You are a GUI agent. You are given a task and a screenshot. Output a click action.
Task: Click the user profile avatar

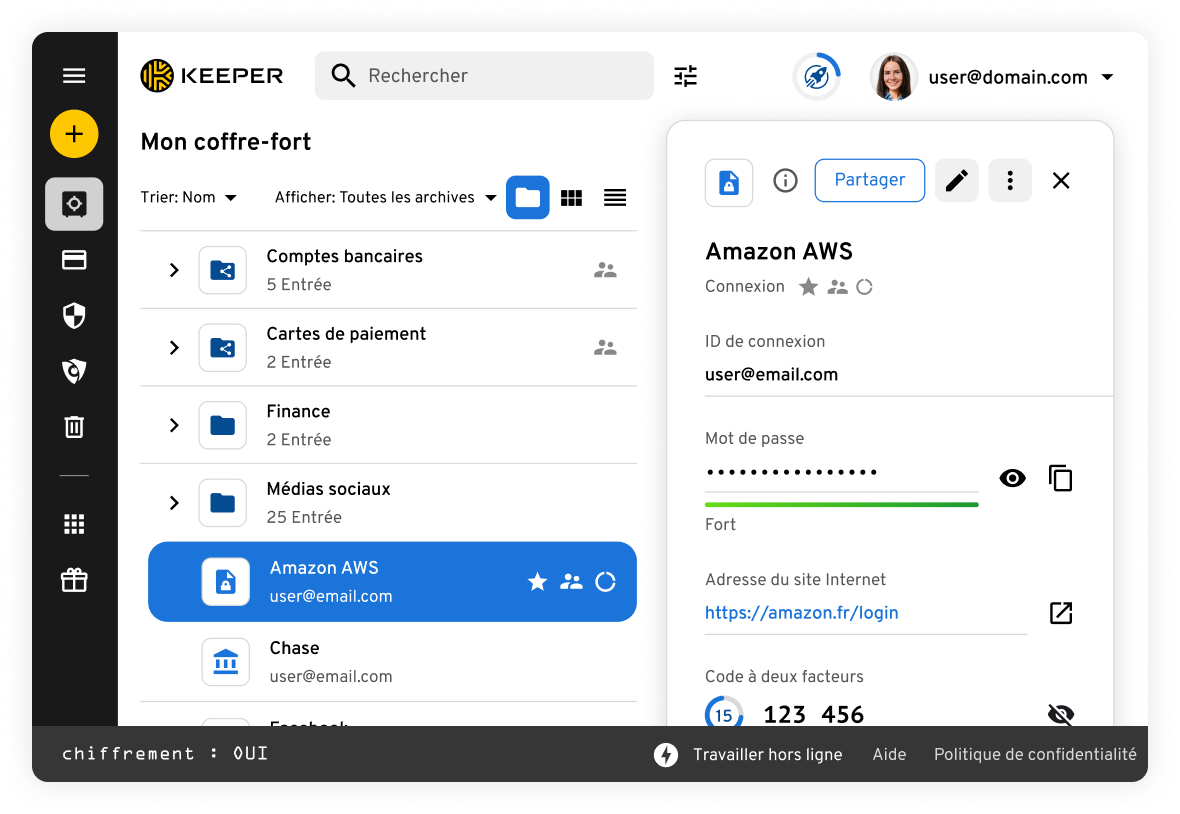coord(893,77)
